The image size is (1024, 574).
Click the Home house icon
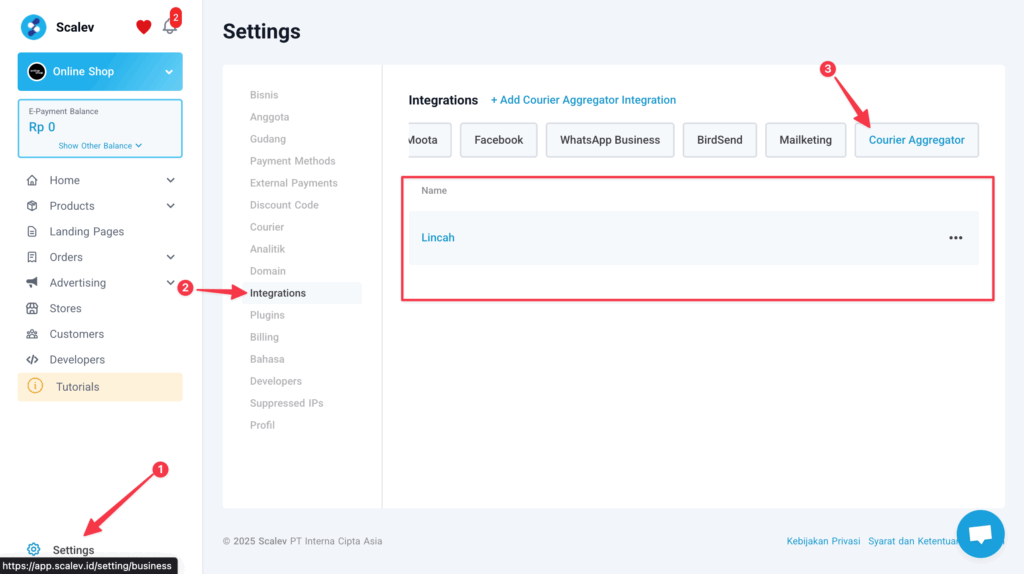[x=31, y=180]
